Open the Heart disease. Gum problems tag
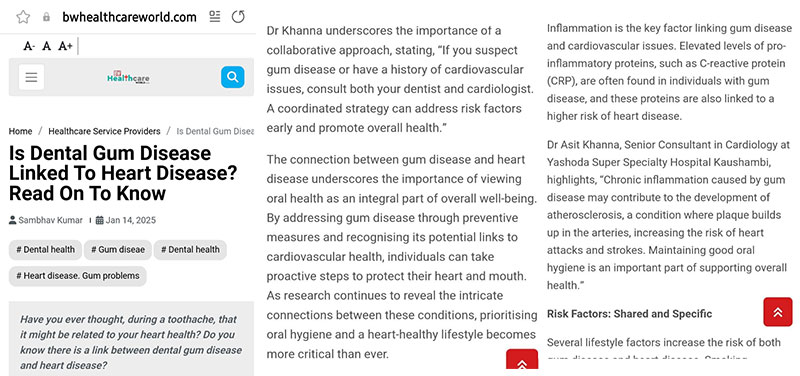 pyautogui.click(x=78, y=276)
